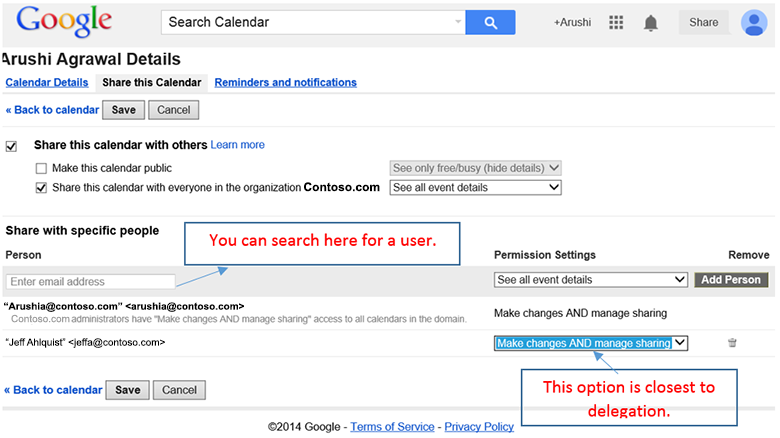Expand Jeff's Make changes AND manage sharing dropdown
780x438 pixels.
tap(591, 343)
